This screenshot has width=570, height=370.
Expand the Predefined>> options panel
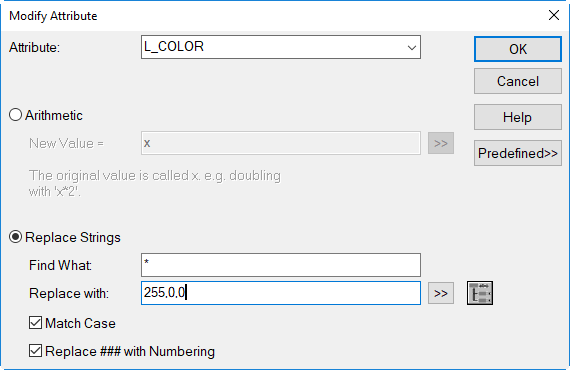pyautogui.click(x=518, y=153)
